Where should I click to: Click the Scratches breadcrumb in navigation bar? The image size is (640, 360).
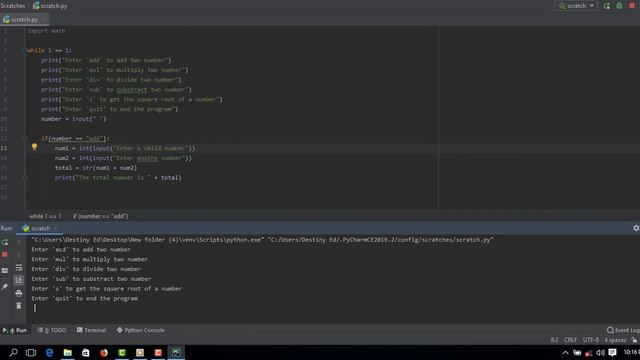(x=13, y=6)
